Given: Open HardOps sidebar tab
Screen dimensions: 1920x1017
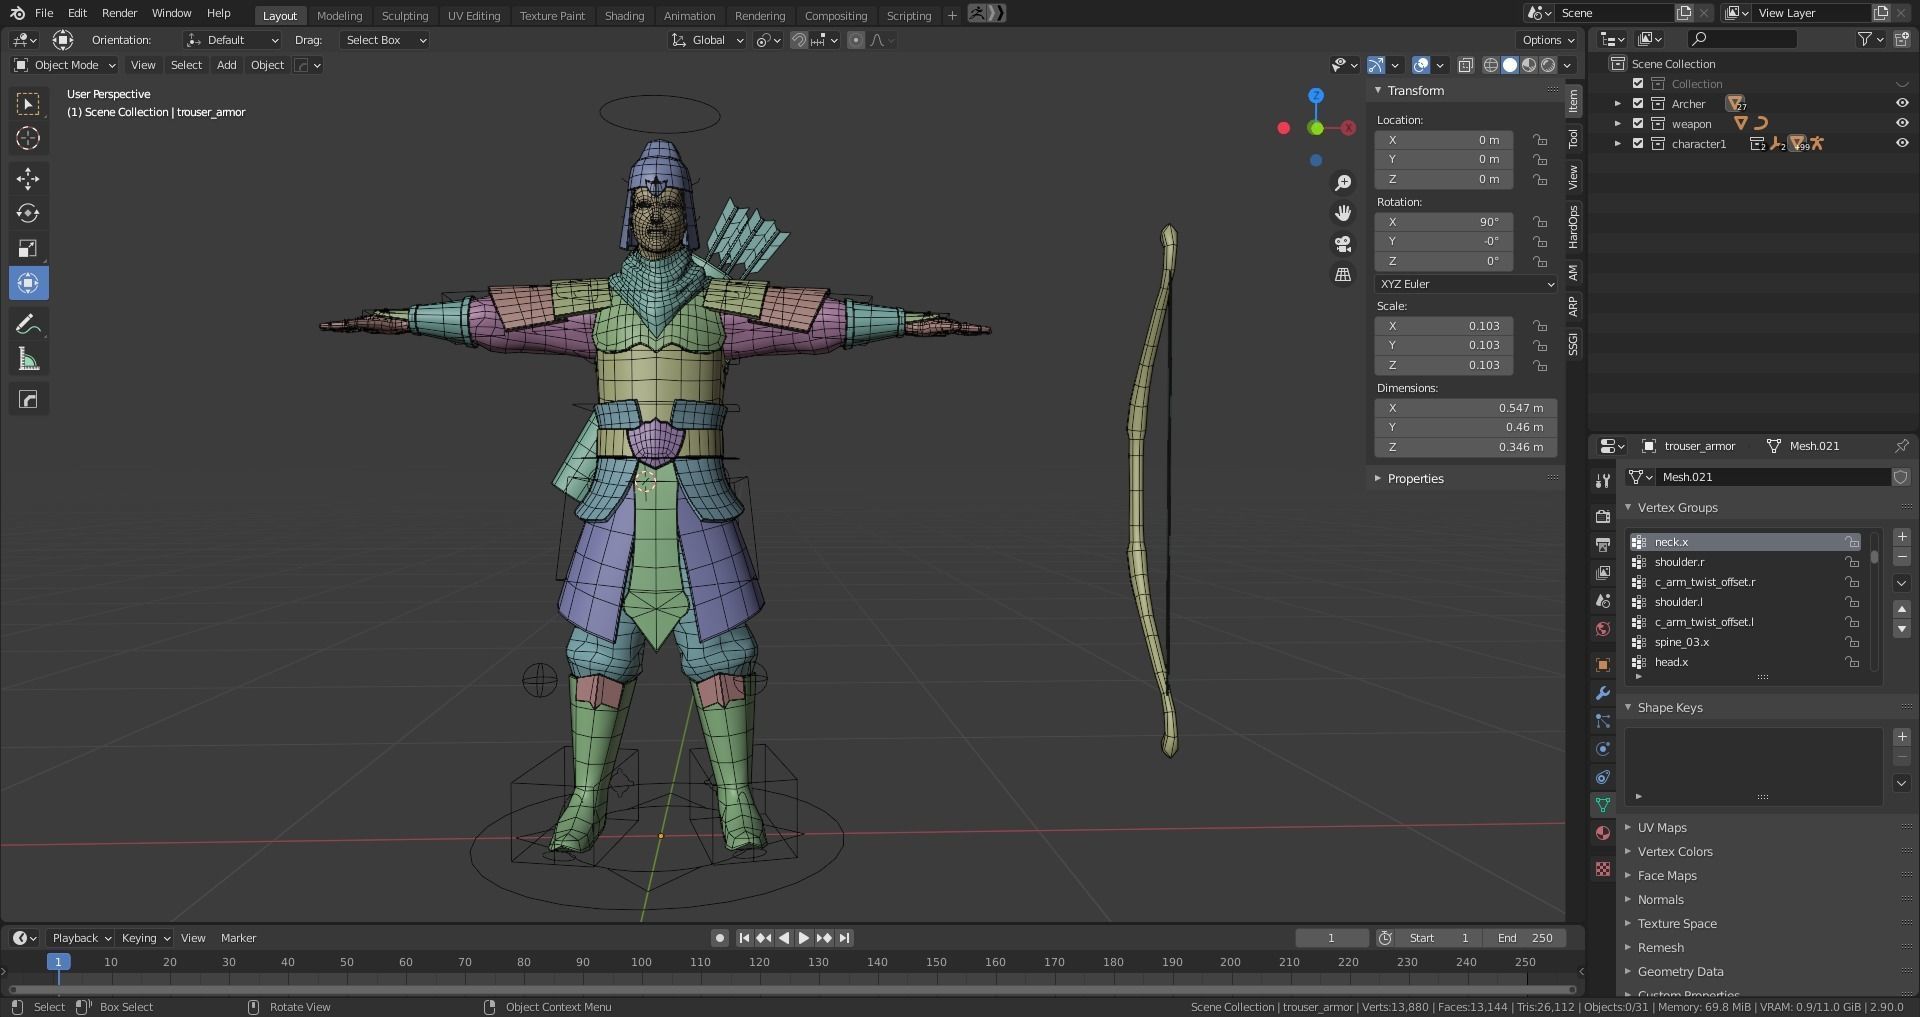Looking at the screenshot, I should 1573,227.
